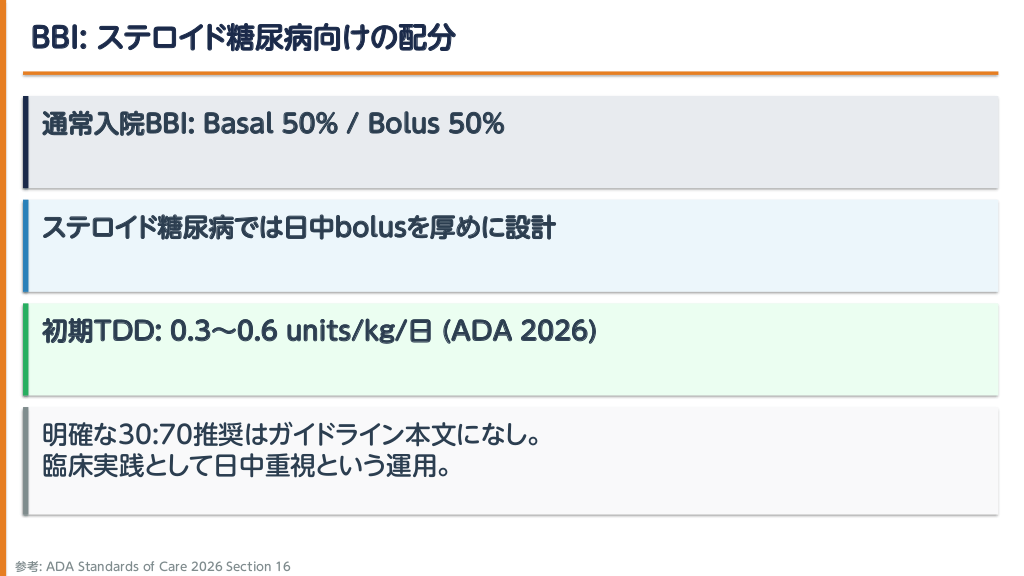Select the orange divider line under the title
Image resolution: width=1024 pixels, height=576 pixels.
(x=510, y=73)
